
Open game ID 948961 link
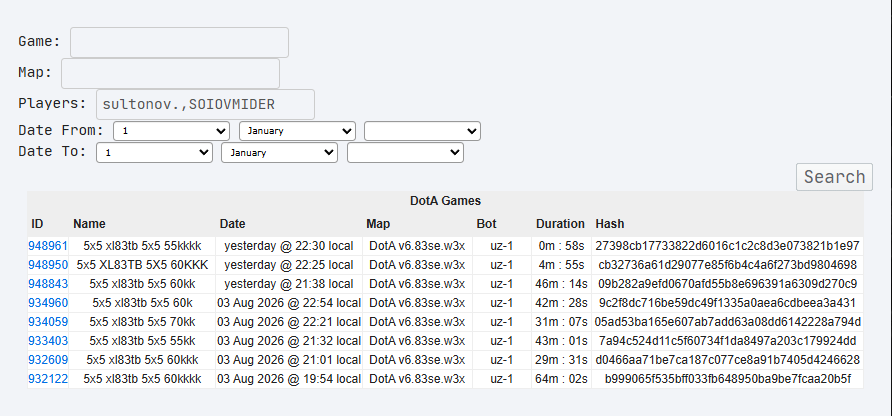48,246
